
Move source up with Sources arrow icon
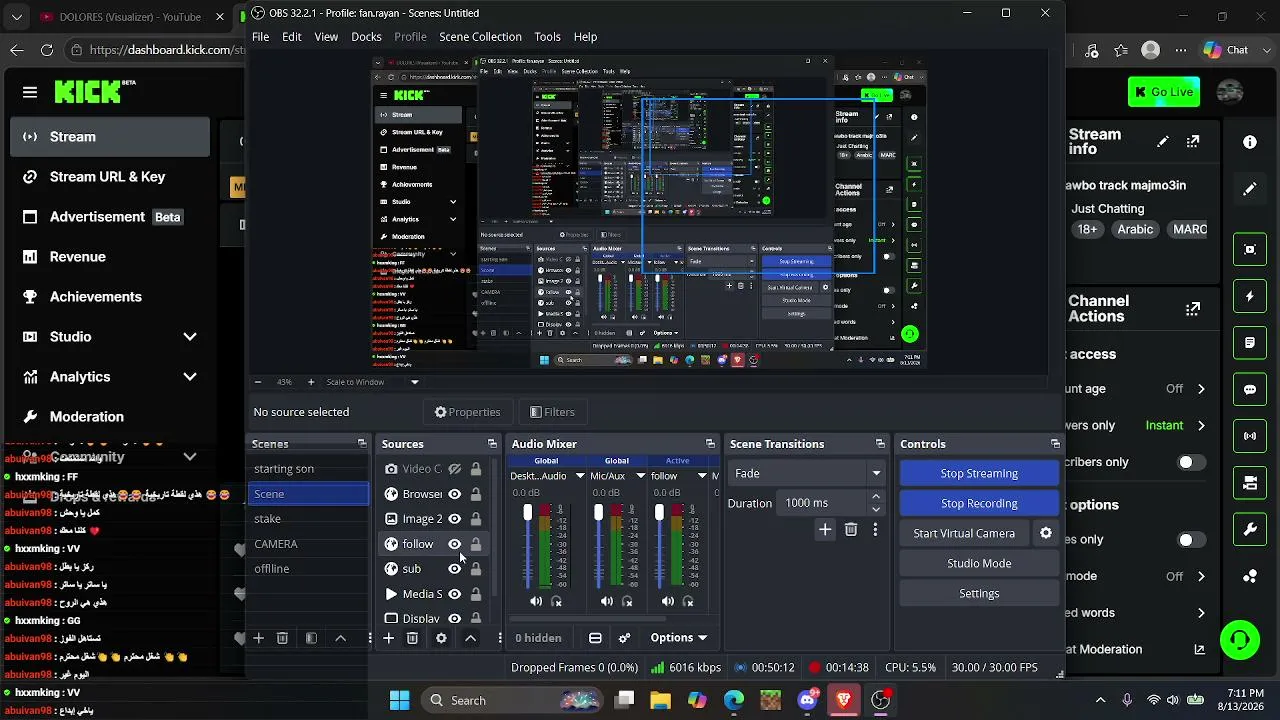click(x=470, y=638)
